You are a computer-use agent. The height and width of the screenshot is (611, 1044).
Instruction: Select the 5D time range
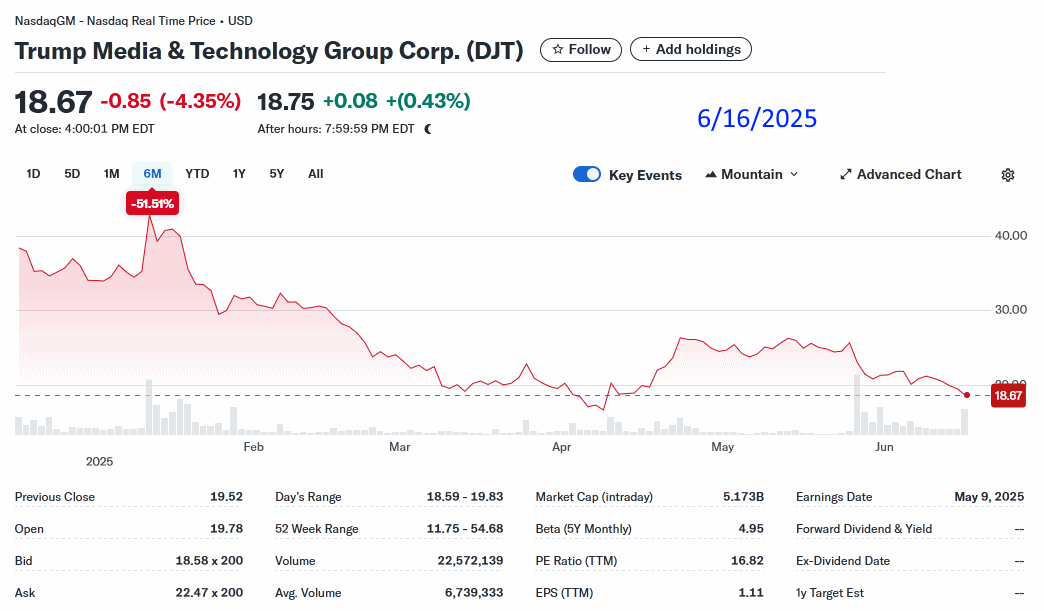point(72,174)
